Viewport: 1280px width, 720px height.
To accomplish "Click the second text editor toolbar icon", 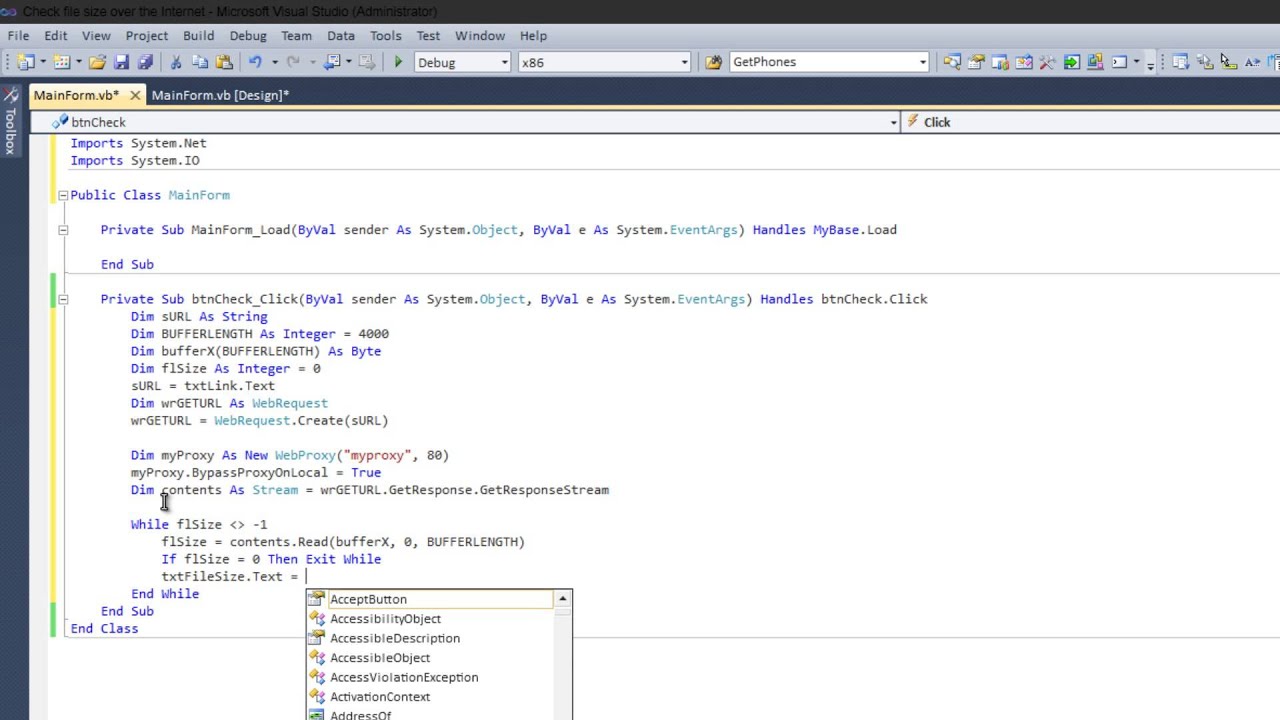I will coord(1204,62).
